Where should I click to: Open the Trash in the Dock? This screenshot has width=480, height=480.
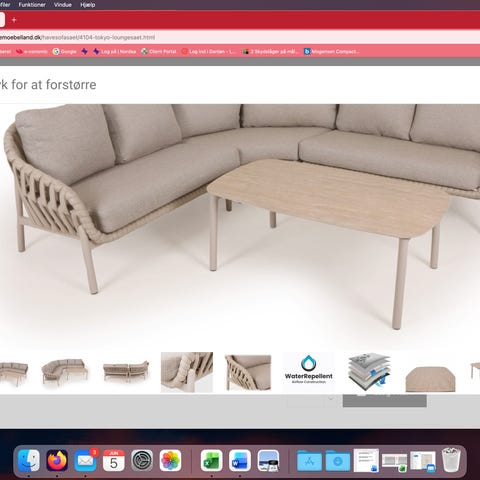point(451,460)
